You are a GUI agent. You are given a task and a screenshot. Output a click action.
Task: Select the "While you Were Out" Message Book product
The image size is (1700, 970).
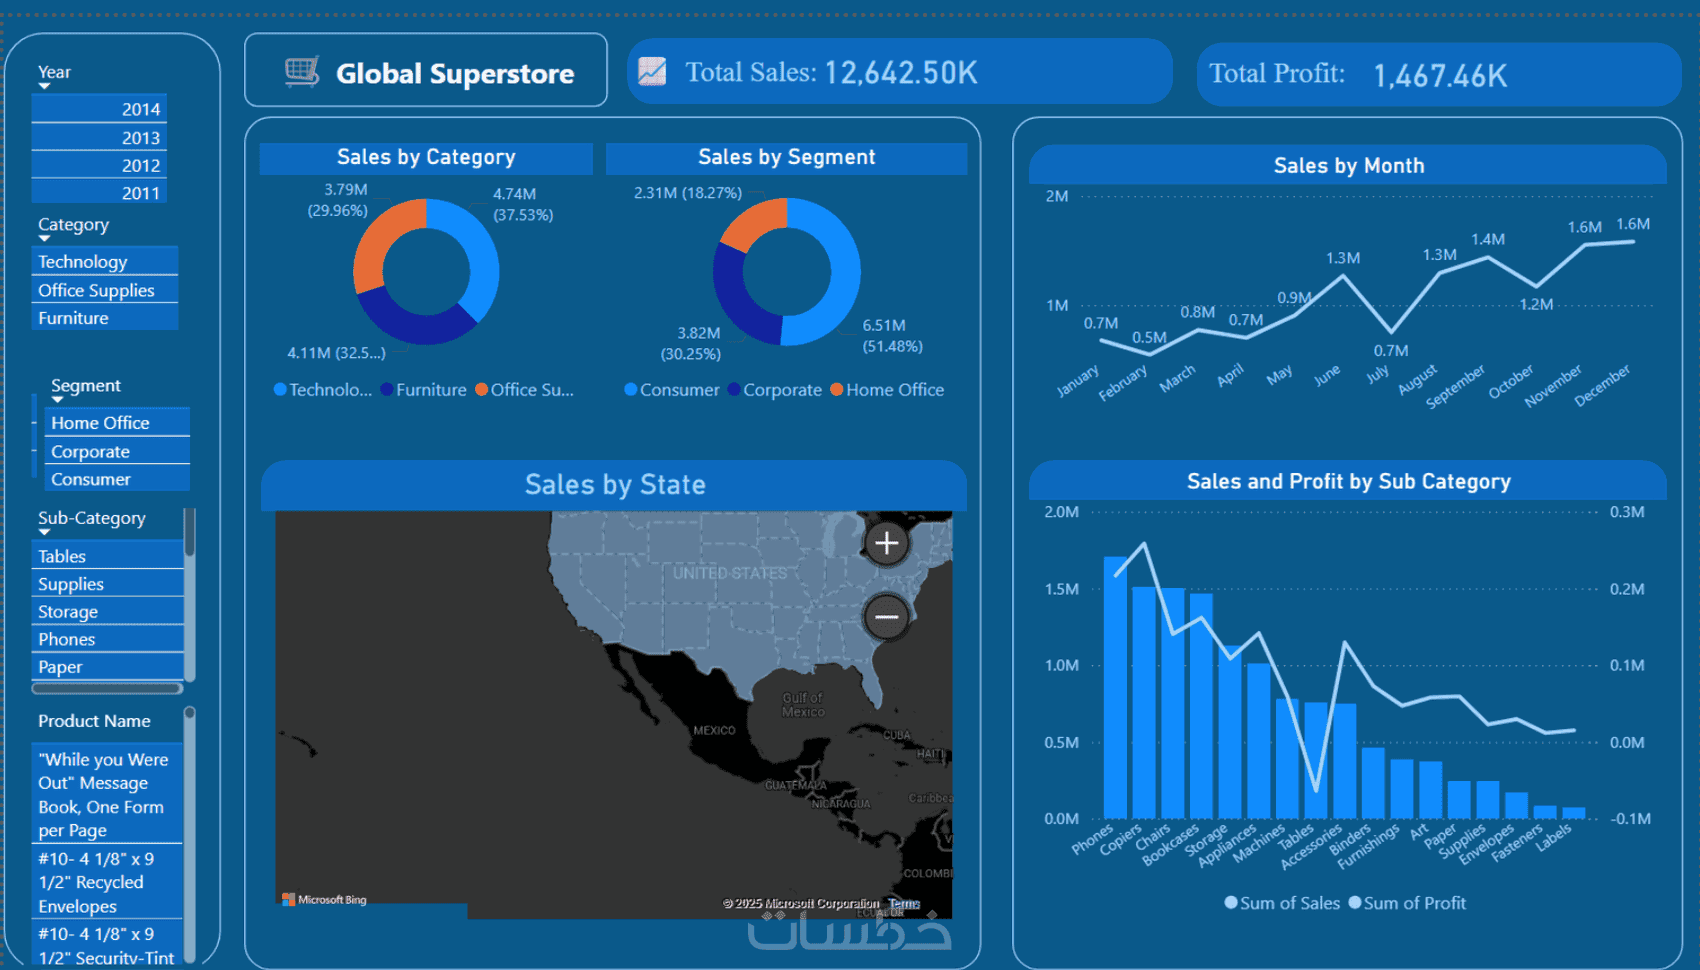(x=107, y=795)
